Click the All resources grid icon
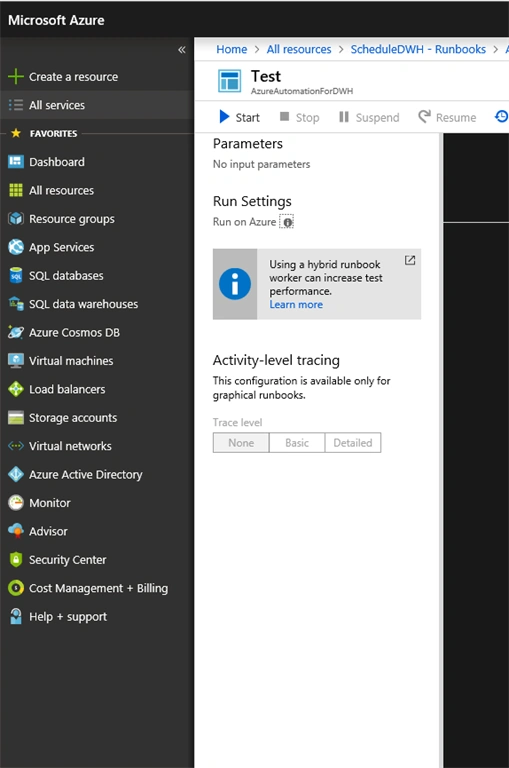509x768 pixels. coord(16,190)
